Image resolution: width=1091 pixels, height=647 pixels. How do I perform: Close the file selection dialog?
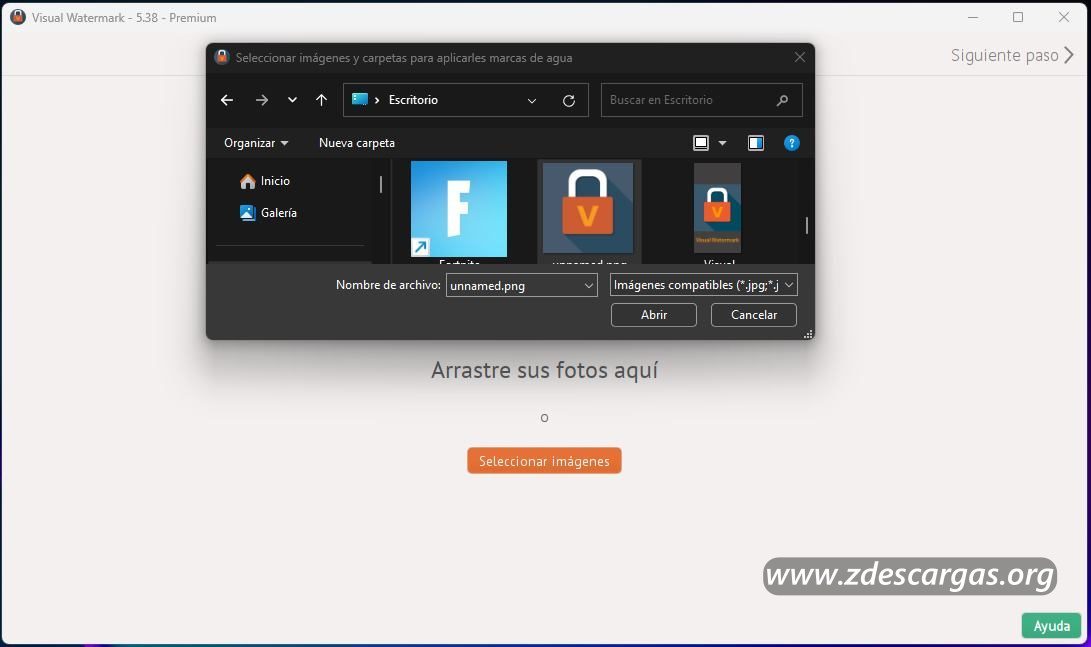799,58
